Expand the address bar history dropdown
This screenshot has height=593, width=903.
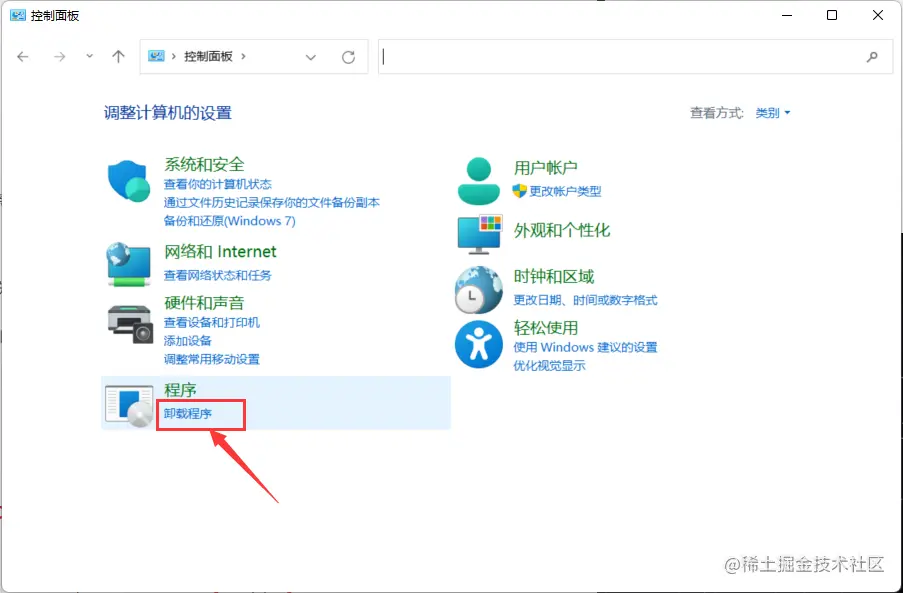pos(311,57)
